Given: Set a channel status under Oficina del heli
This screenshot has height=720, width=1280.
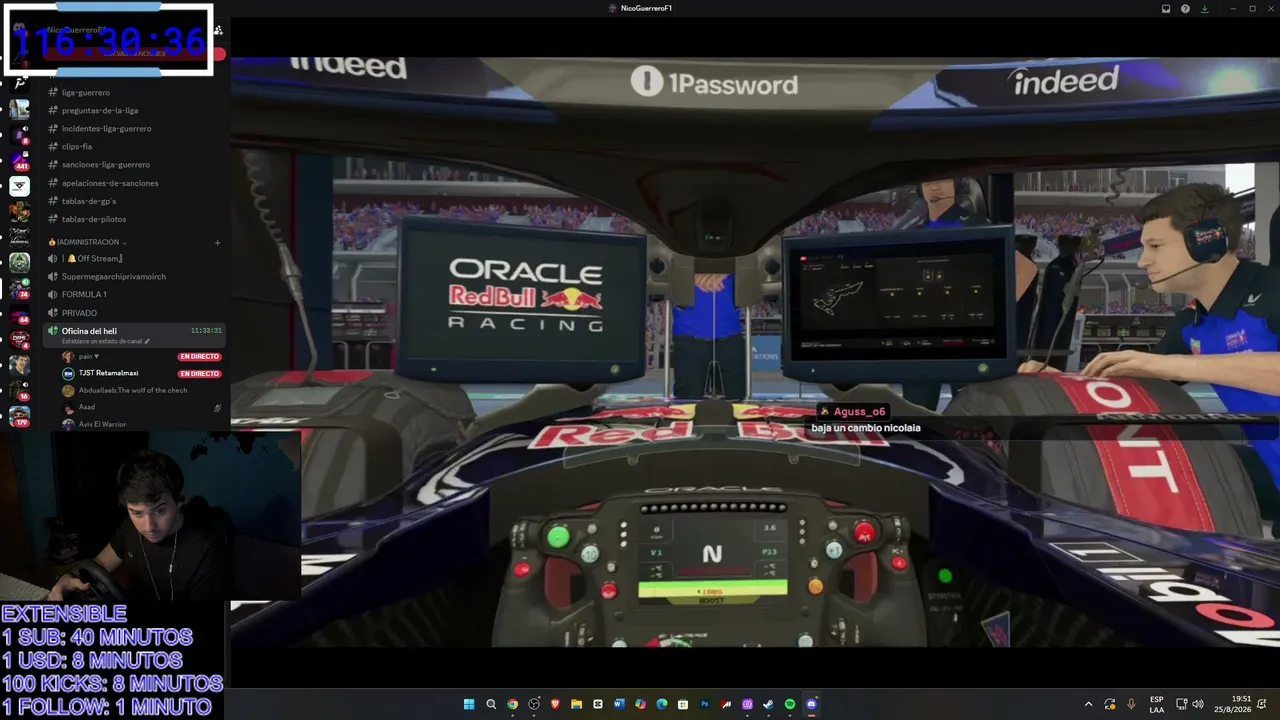Looking at the screenshot, I should (105, 341).
